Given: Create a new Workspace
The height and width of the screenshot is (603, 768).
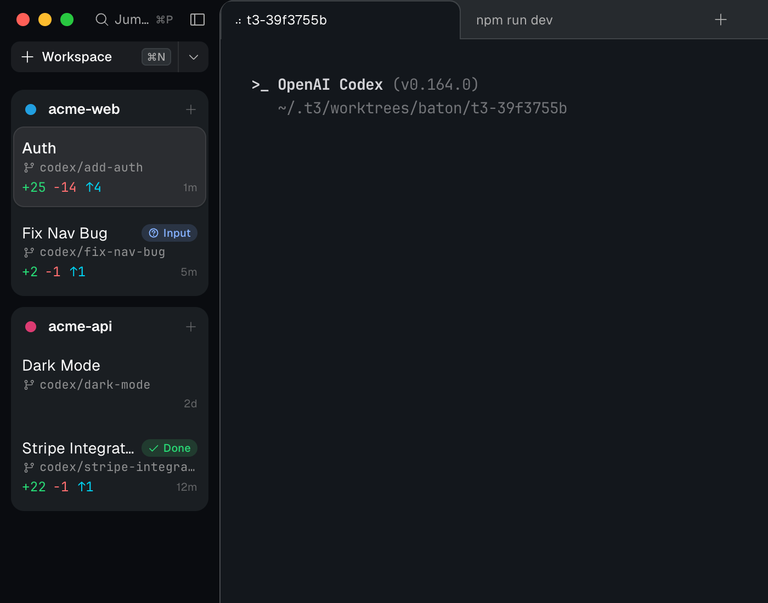Looking at the screenshot, I should (95, 57).
